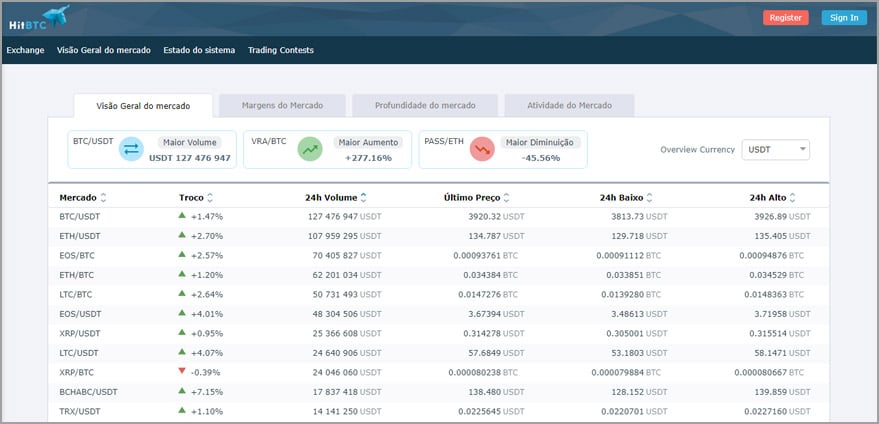Open TRX/USDT market in table

(x=80, y=411)
